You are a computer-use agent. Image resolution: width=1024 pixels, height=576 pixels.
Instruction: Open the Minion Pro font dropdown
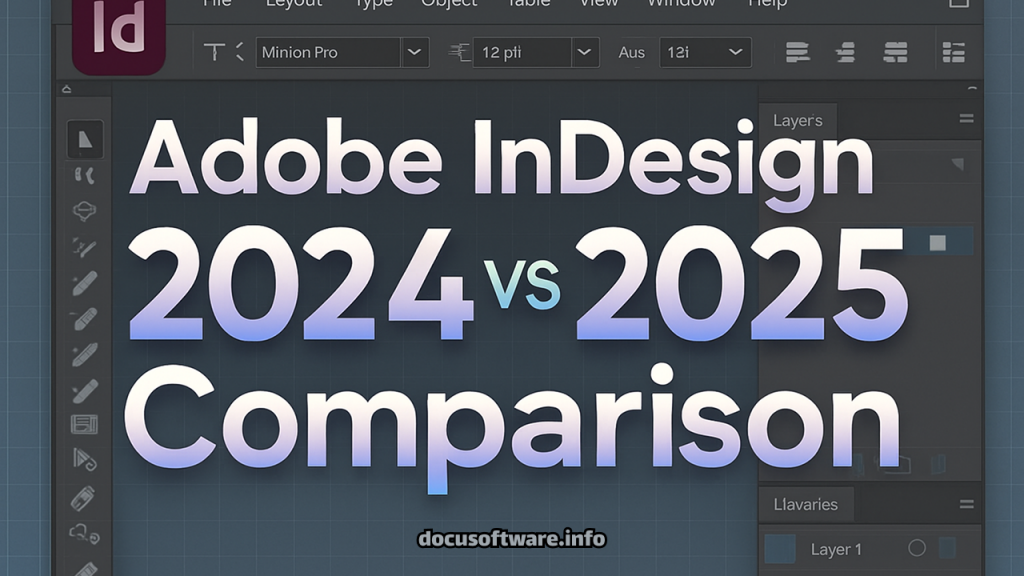point(414,52)
